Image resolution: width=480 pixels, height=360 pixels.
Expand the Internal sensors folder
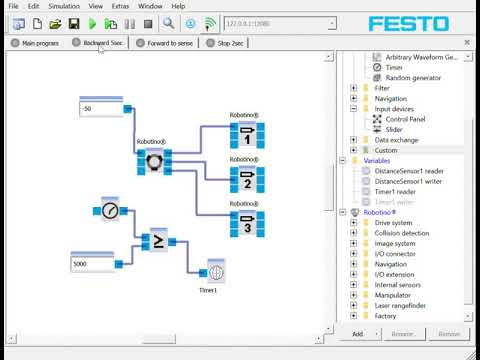(x=354, y=285)
